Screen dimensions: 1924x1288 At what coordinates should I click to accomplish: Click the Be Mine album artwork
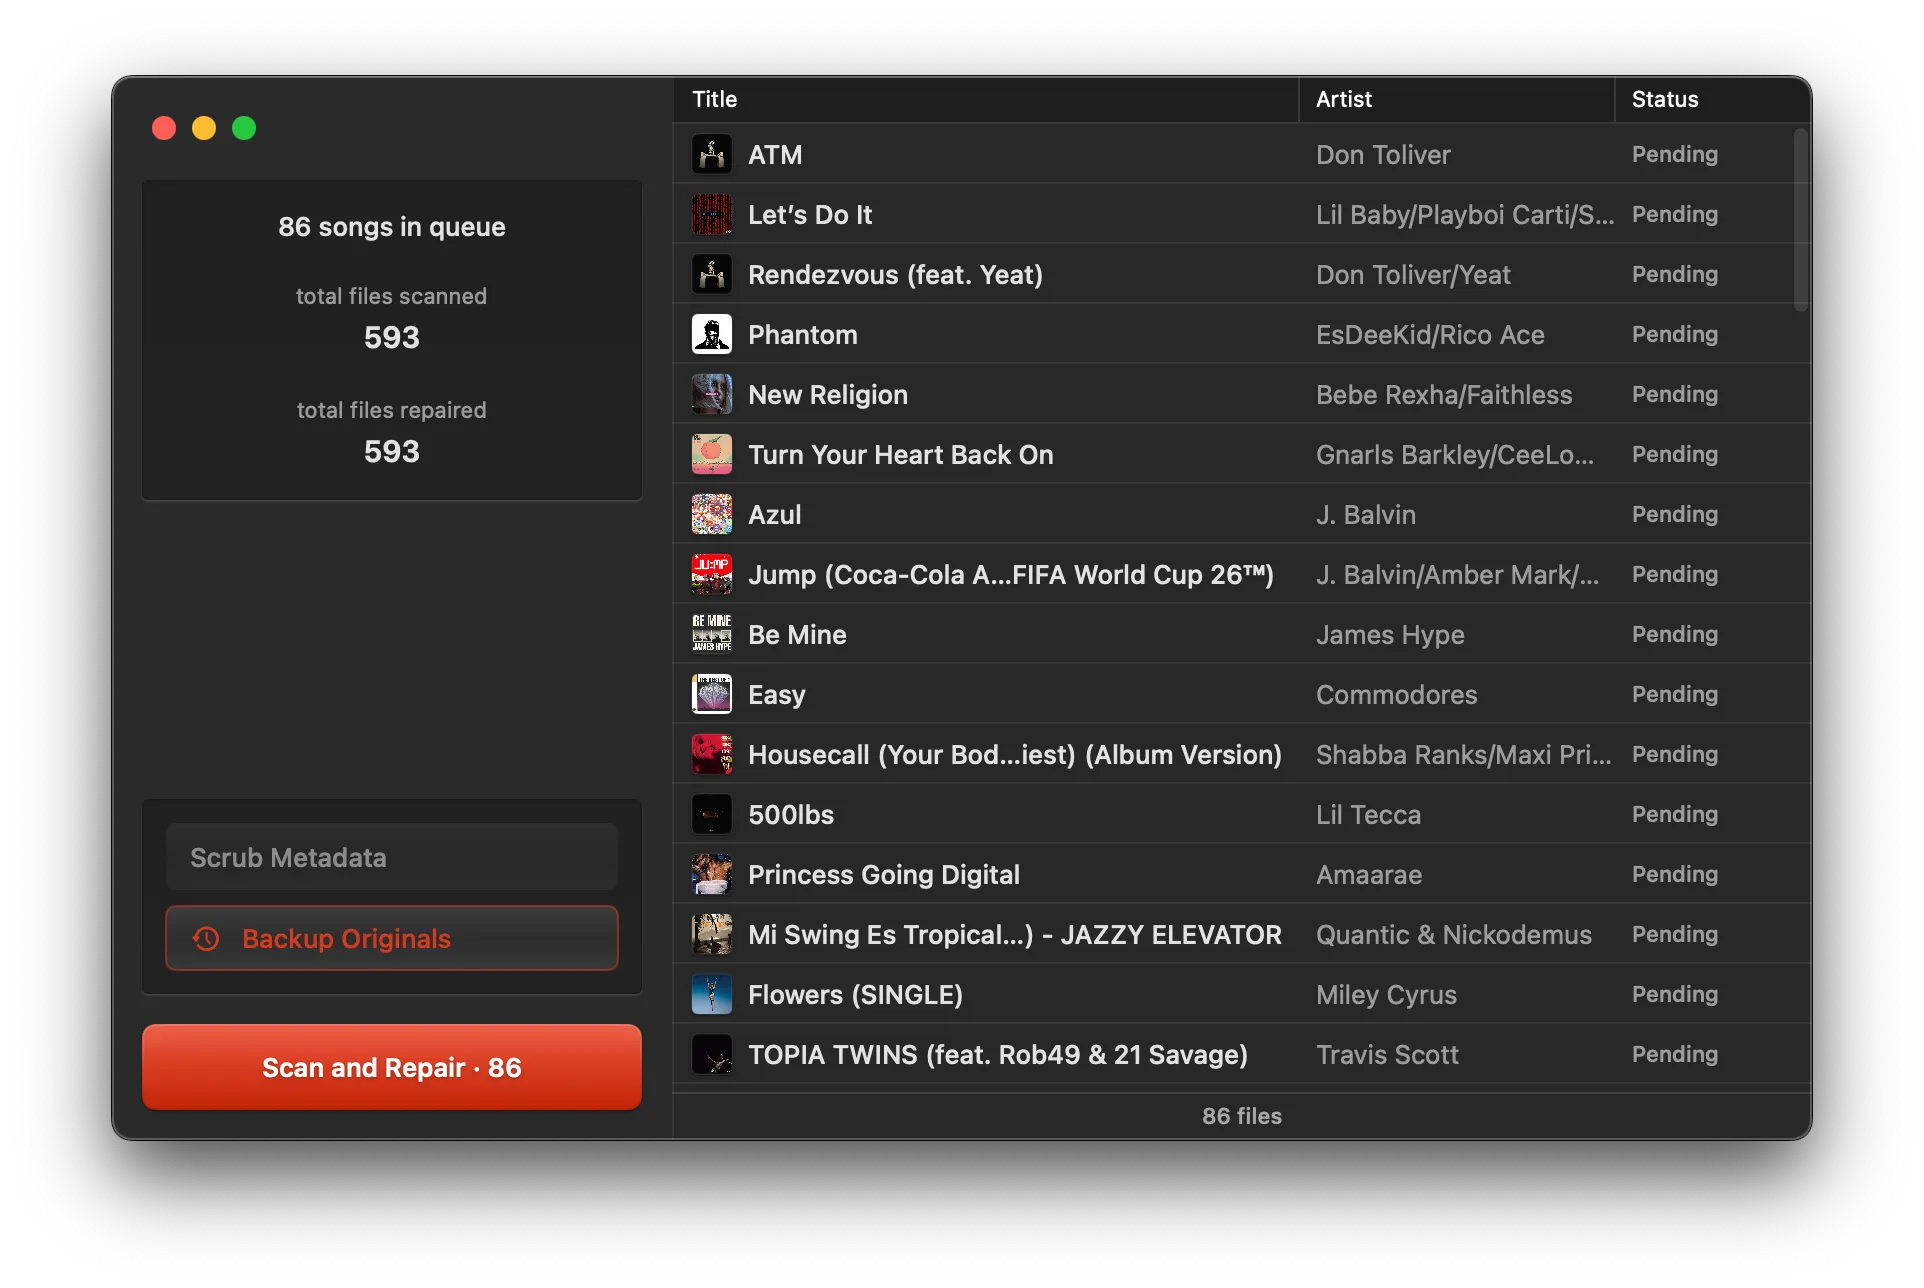[x=712, y=635]
